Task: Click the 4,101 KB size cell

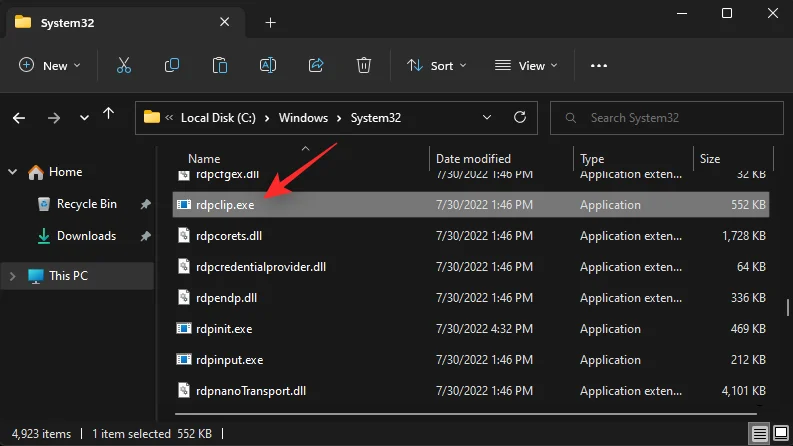Action: [743, 390]
